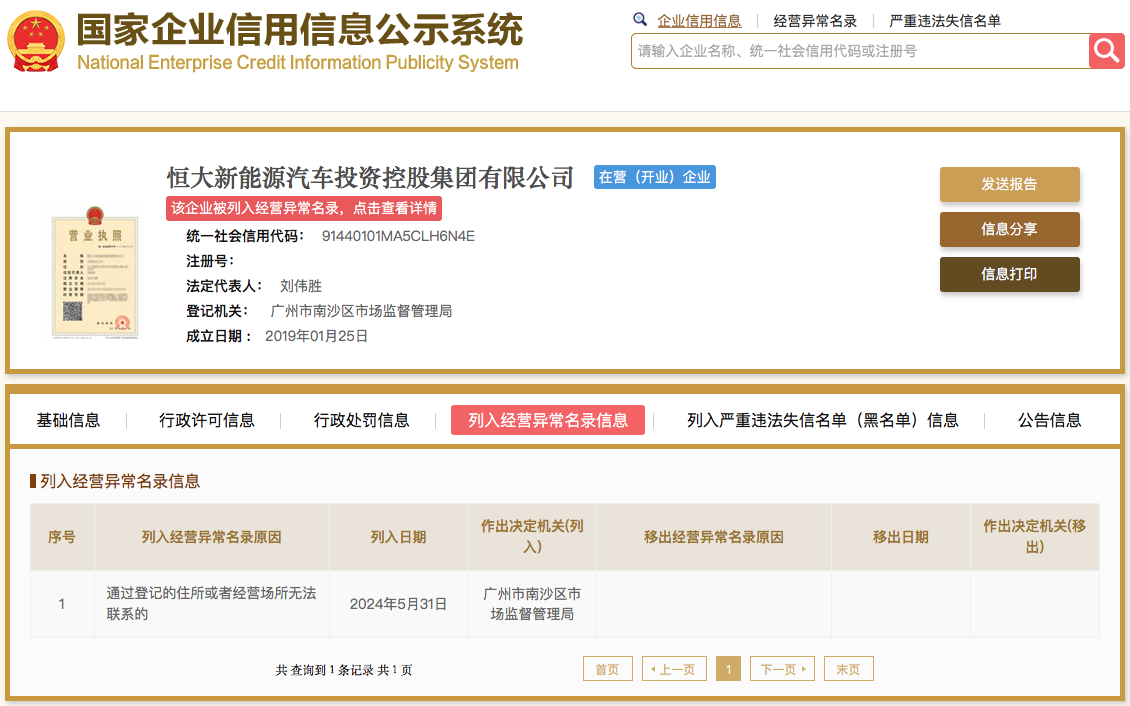The height and width of the screenshot is (706, 1130).
Task: Click the 信息分享 button
Action: pos(1010,229)
